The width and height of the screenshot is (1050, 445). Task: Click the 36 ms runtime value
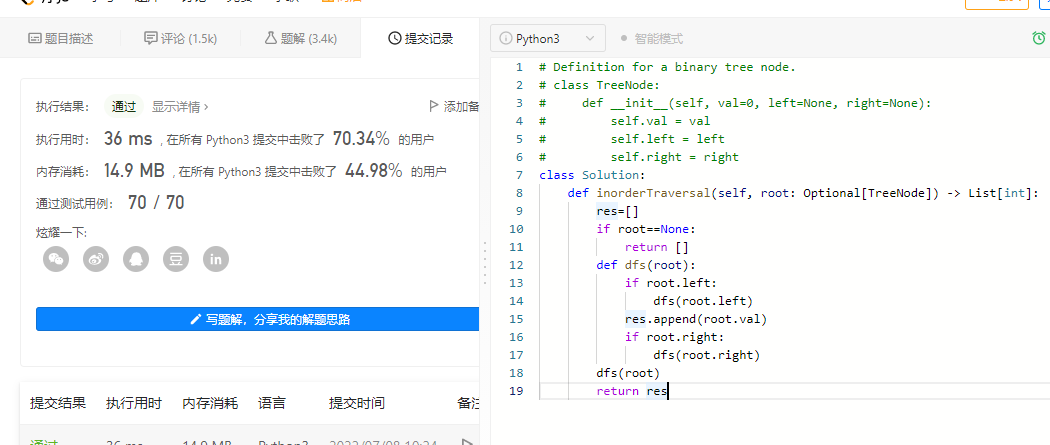click(128, 139)
